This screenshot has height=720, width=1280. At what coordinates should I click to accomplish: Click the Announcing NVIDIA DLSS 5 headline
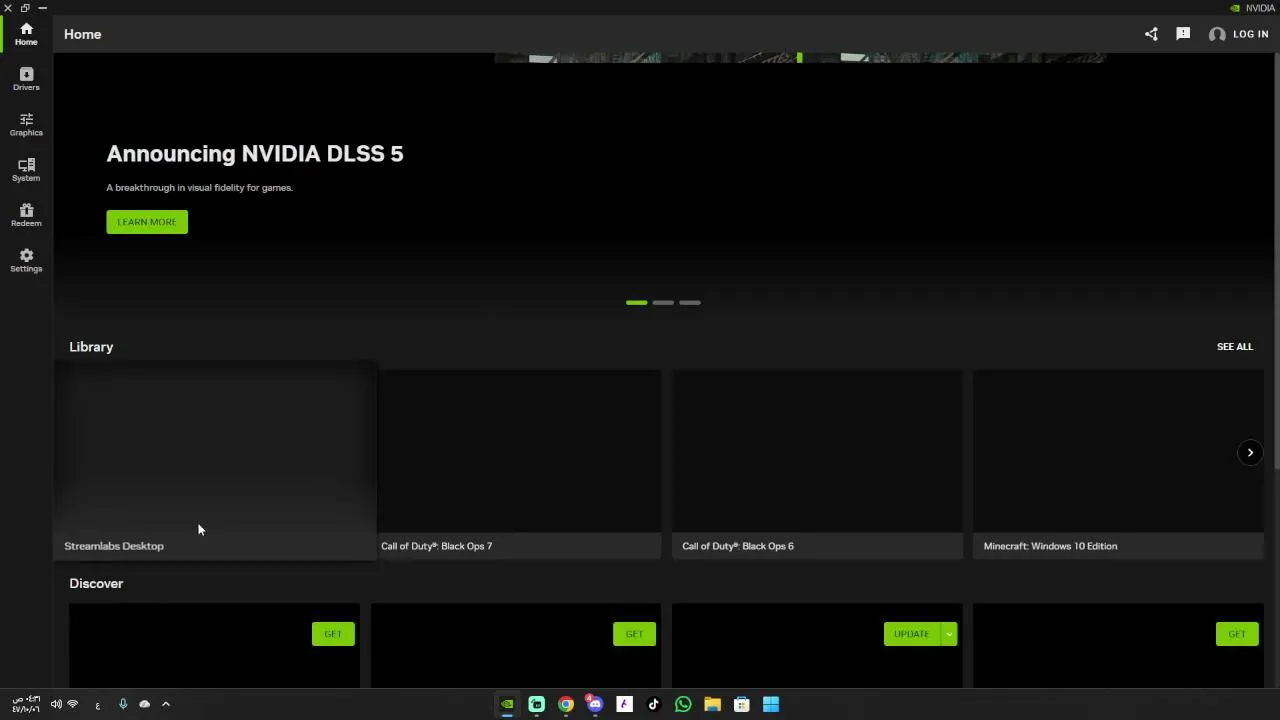[x=255, y=154]
